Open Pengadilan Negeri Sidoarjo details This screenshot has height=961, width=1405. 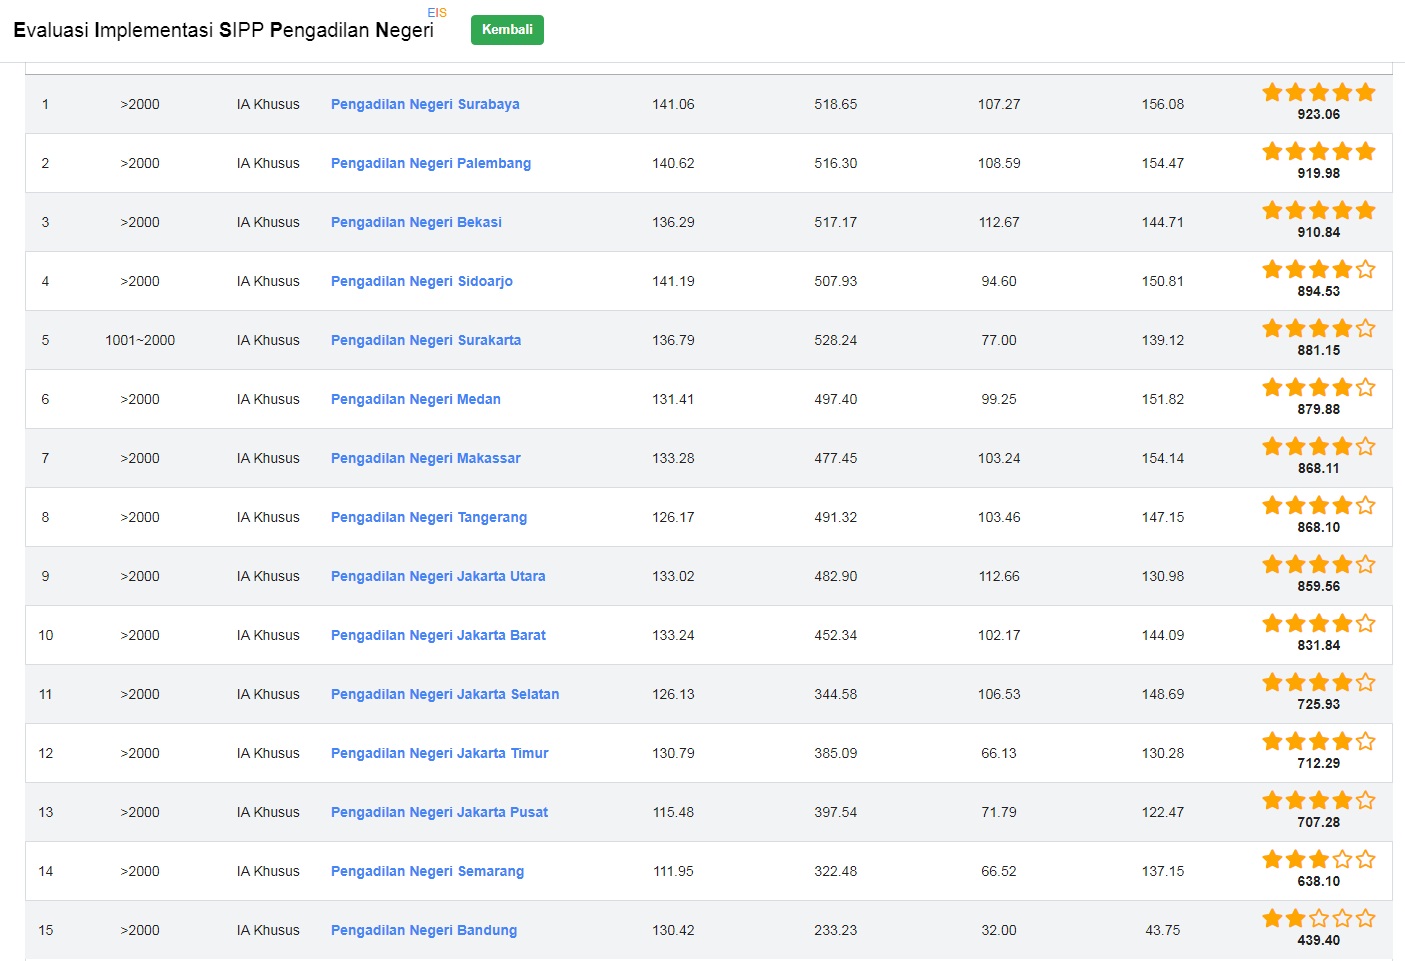click(x=422, y=281)
